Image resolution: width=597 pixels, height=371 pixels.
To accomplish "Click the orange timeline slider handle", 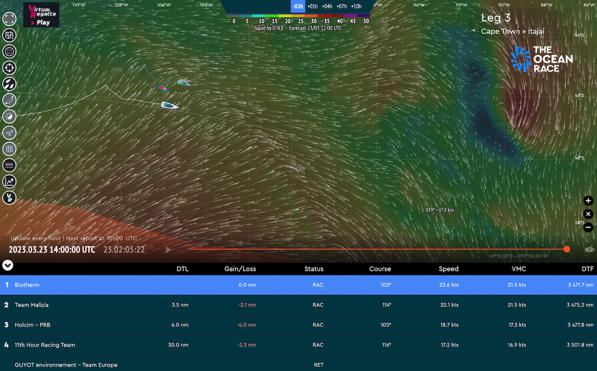I will [x=567, y=249].
